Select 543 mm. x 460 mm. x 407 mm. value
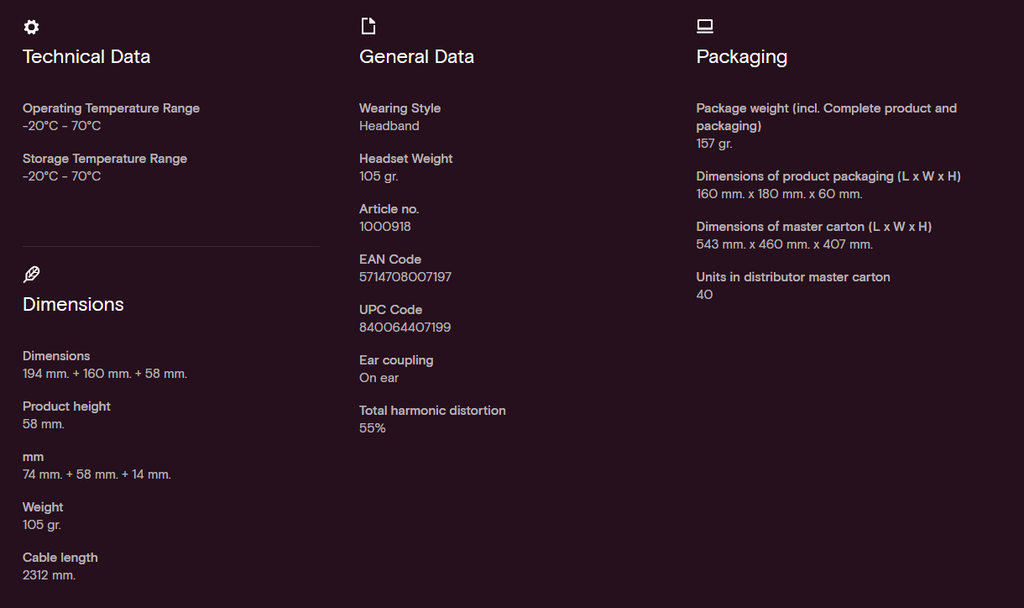 (784, 244)
